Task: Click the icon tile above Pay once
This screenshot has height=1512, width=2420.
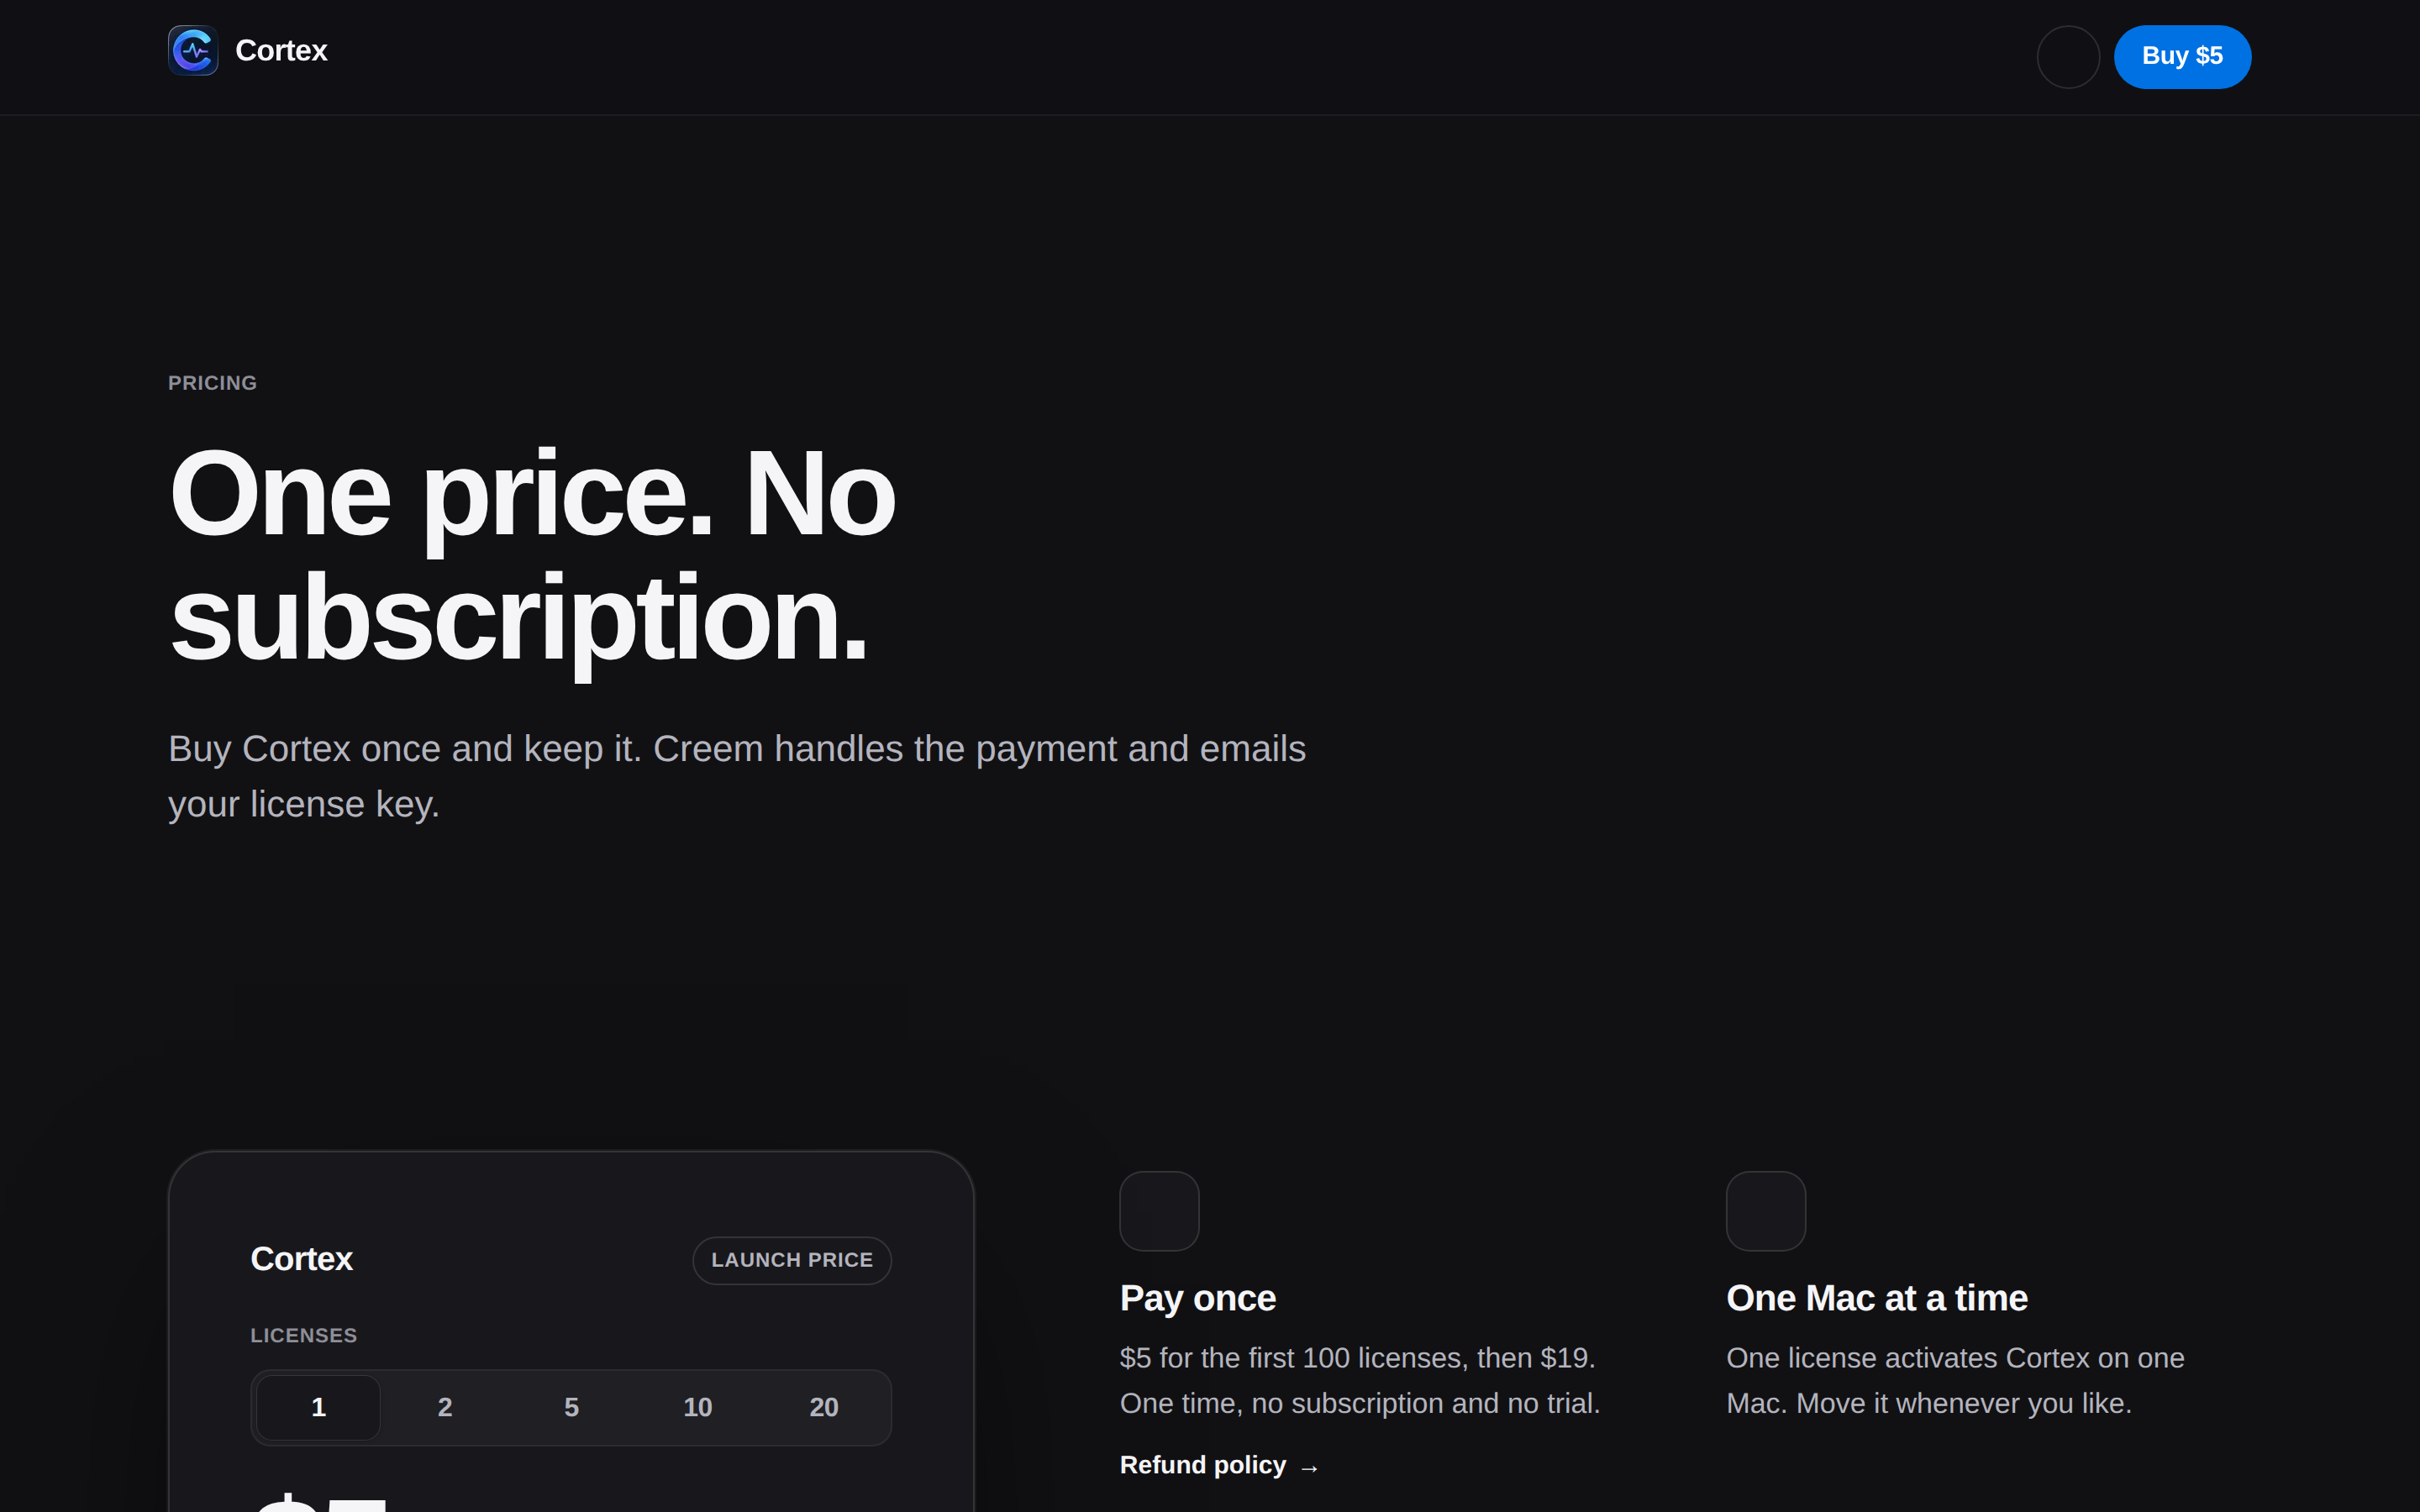Action: tap(1159, 1211)
